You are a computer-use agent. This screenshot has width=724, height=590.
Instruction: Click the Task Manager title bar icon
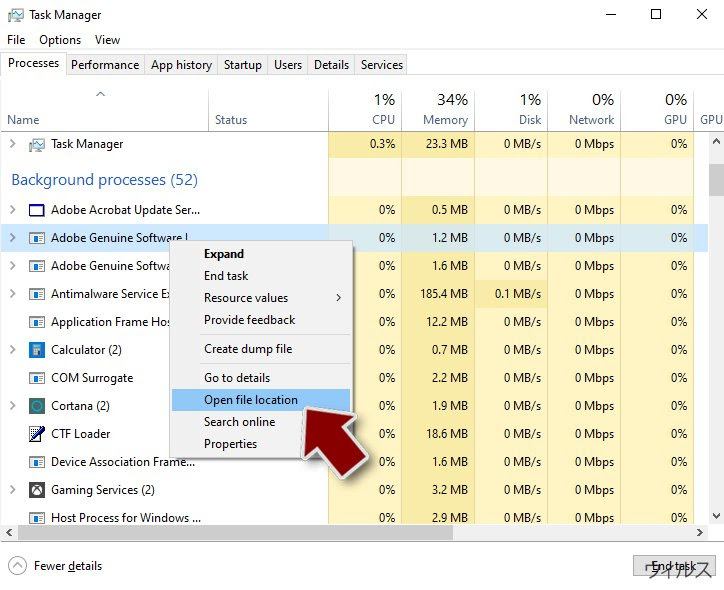pos(15,15)
